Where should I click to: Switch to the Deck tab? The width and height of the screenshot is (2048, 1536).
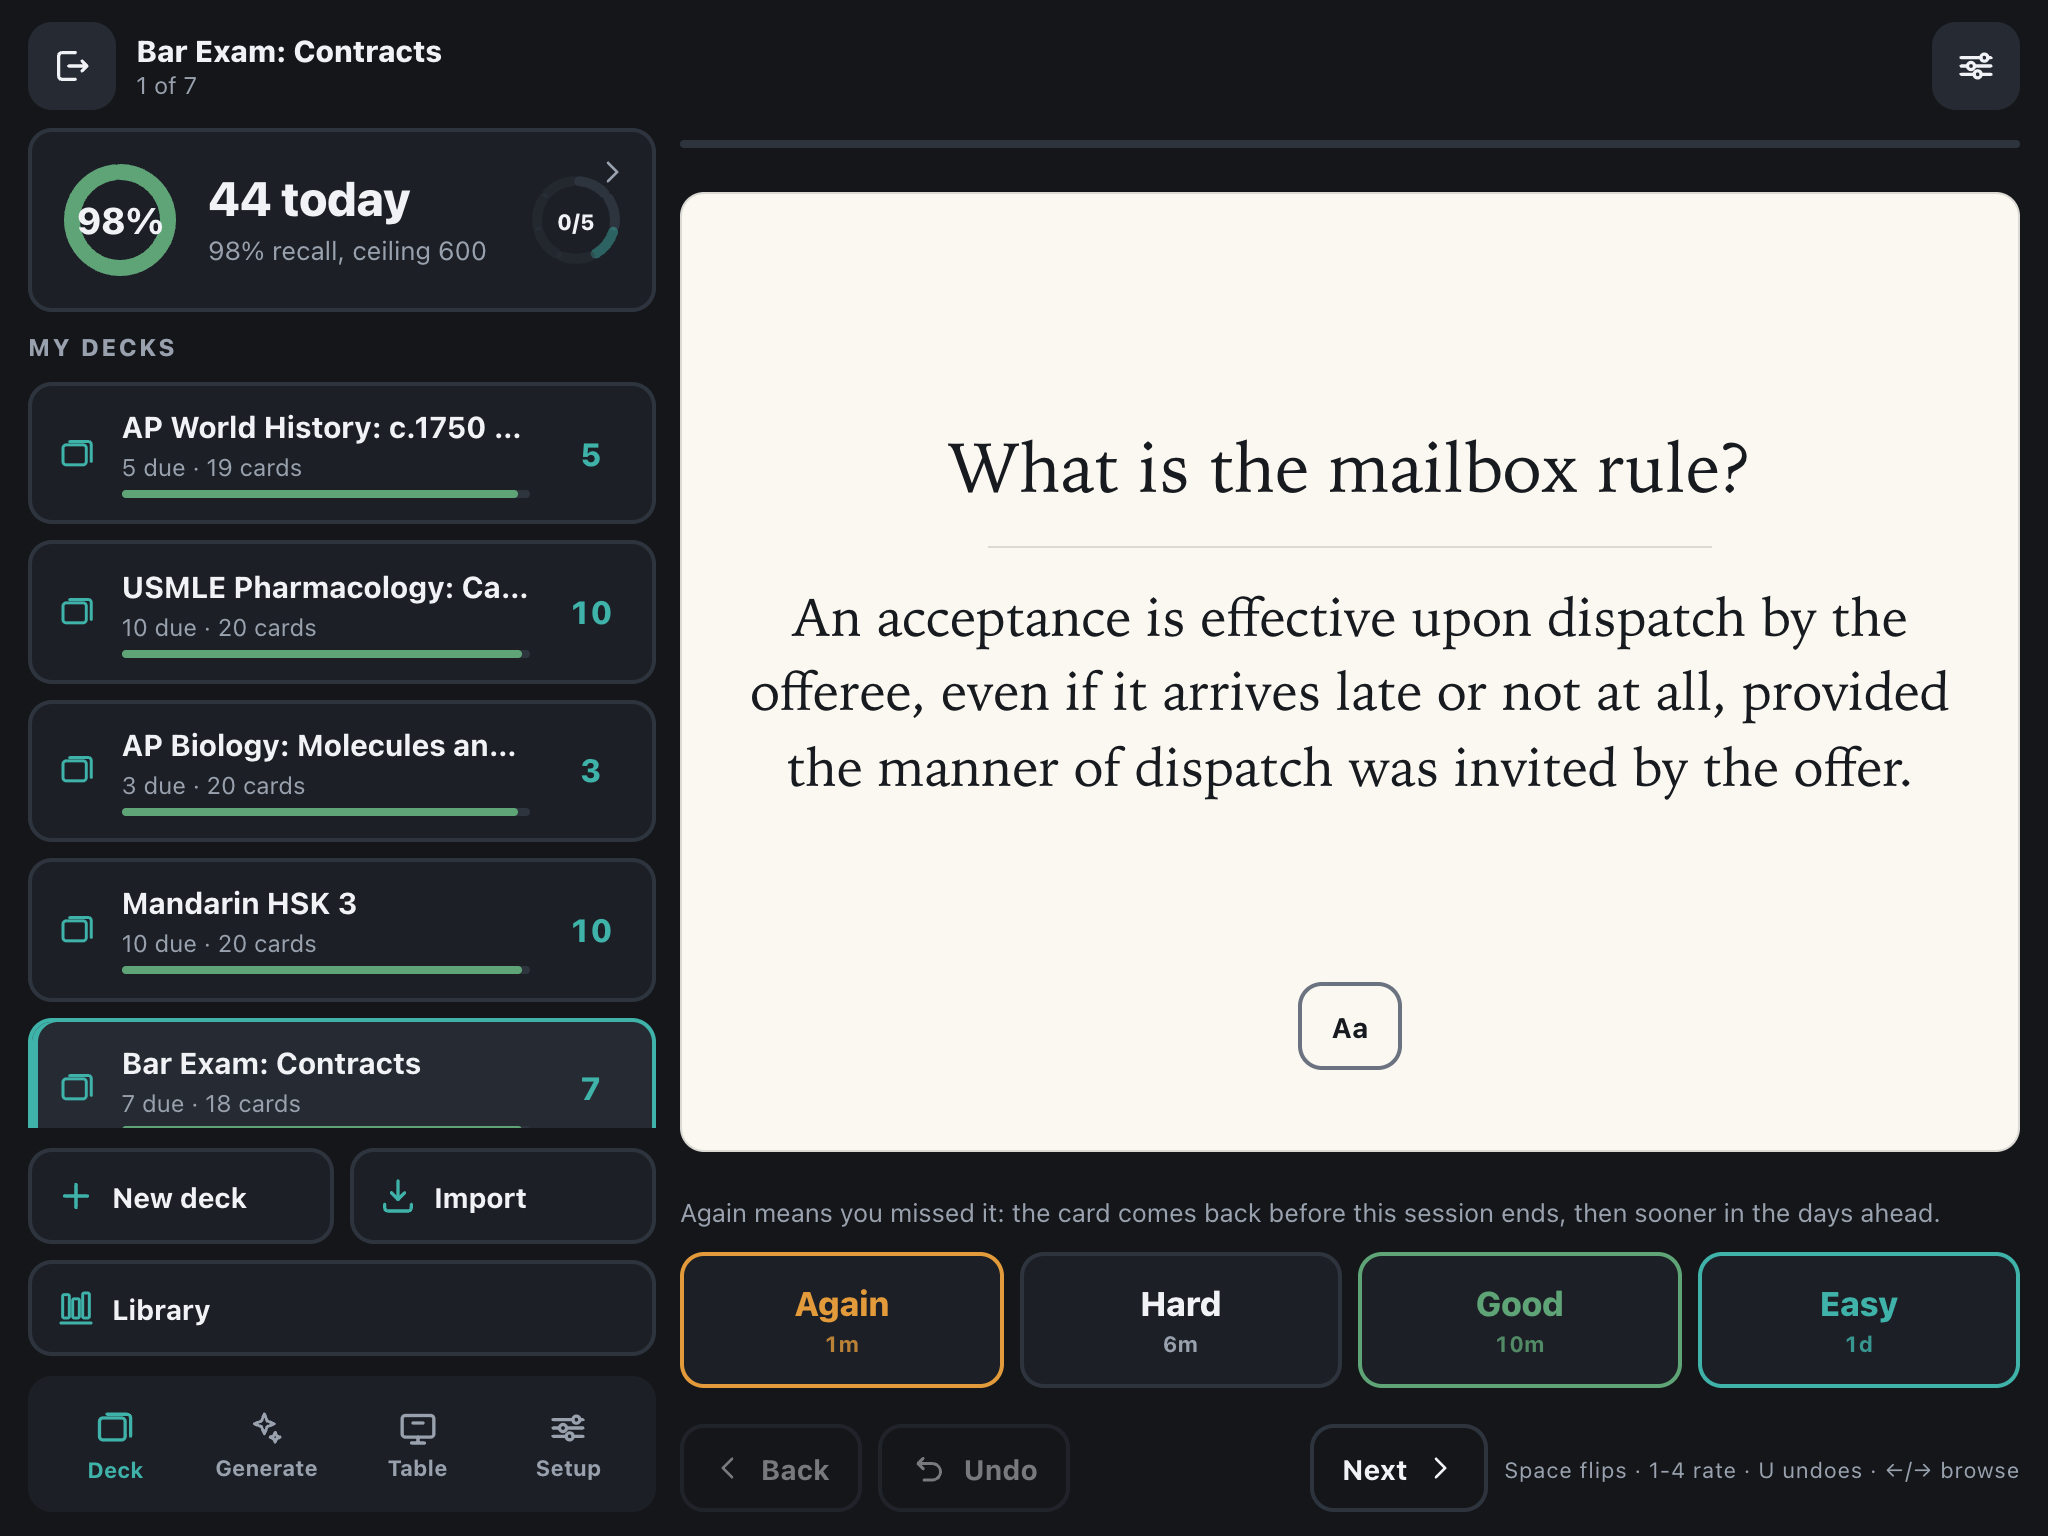coord(115,1446)
